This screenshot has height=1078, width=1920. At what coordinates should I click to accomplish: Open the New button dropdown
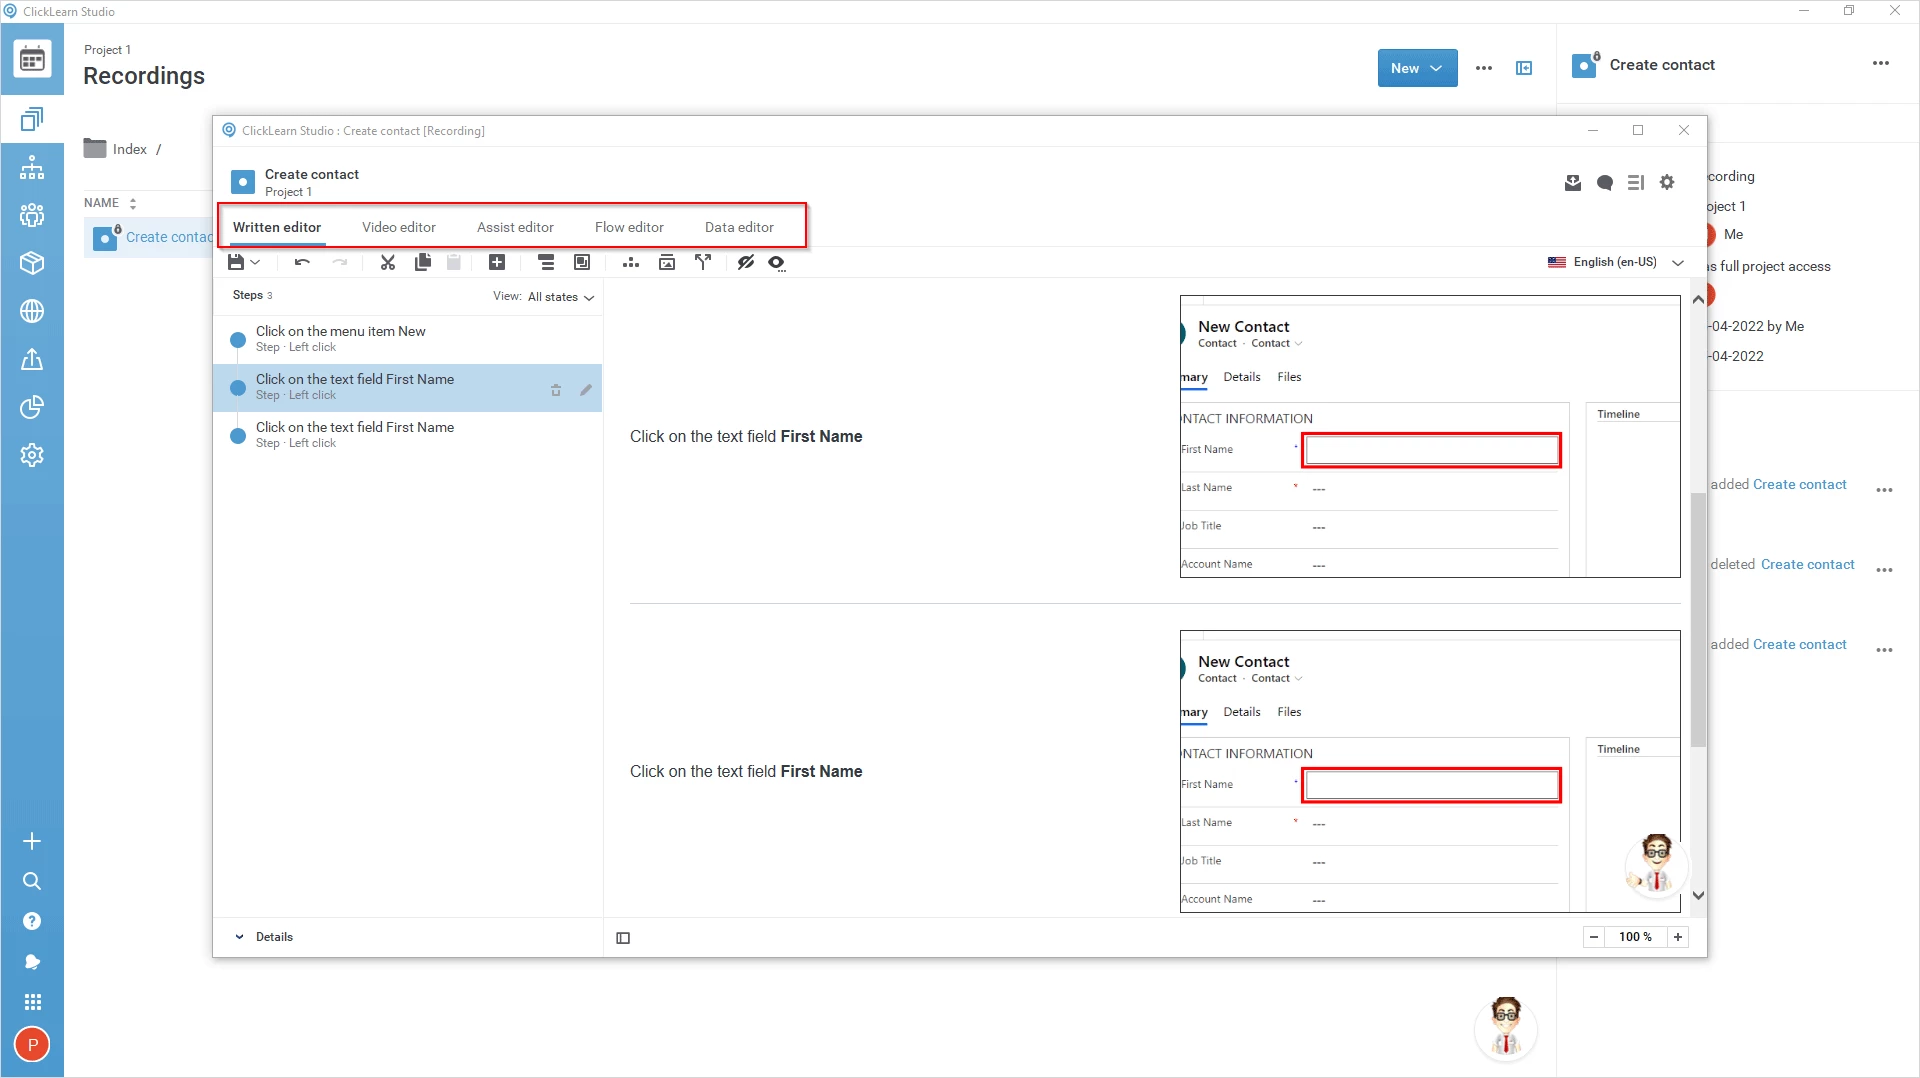pyautogui.click(x=1417, y=68)
